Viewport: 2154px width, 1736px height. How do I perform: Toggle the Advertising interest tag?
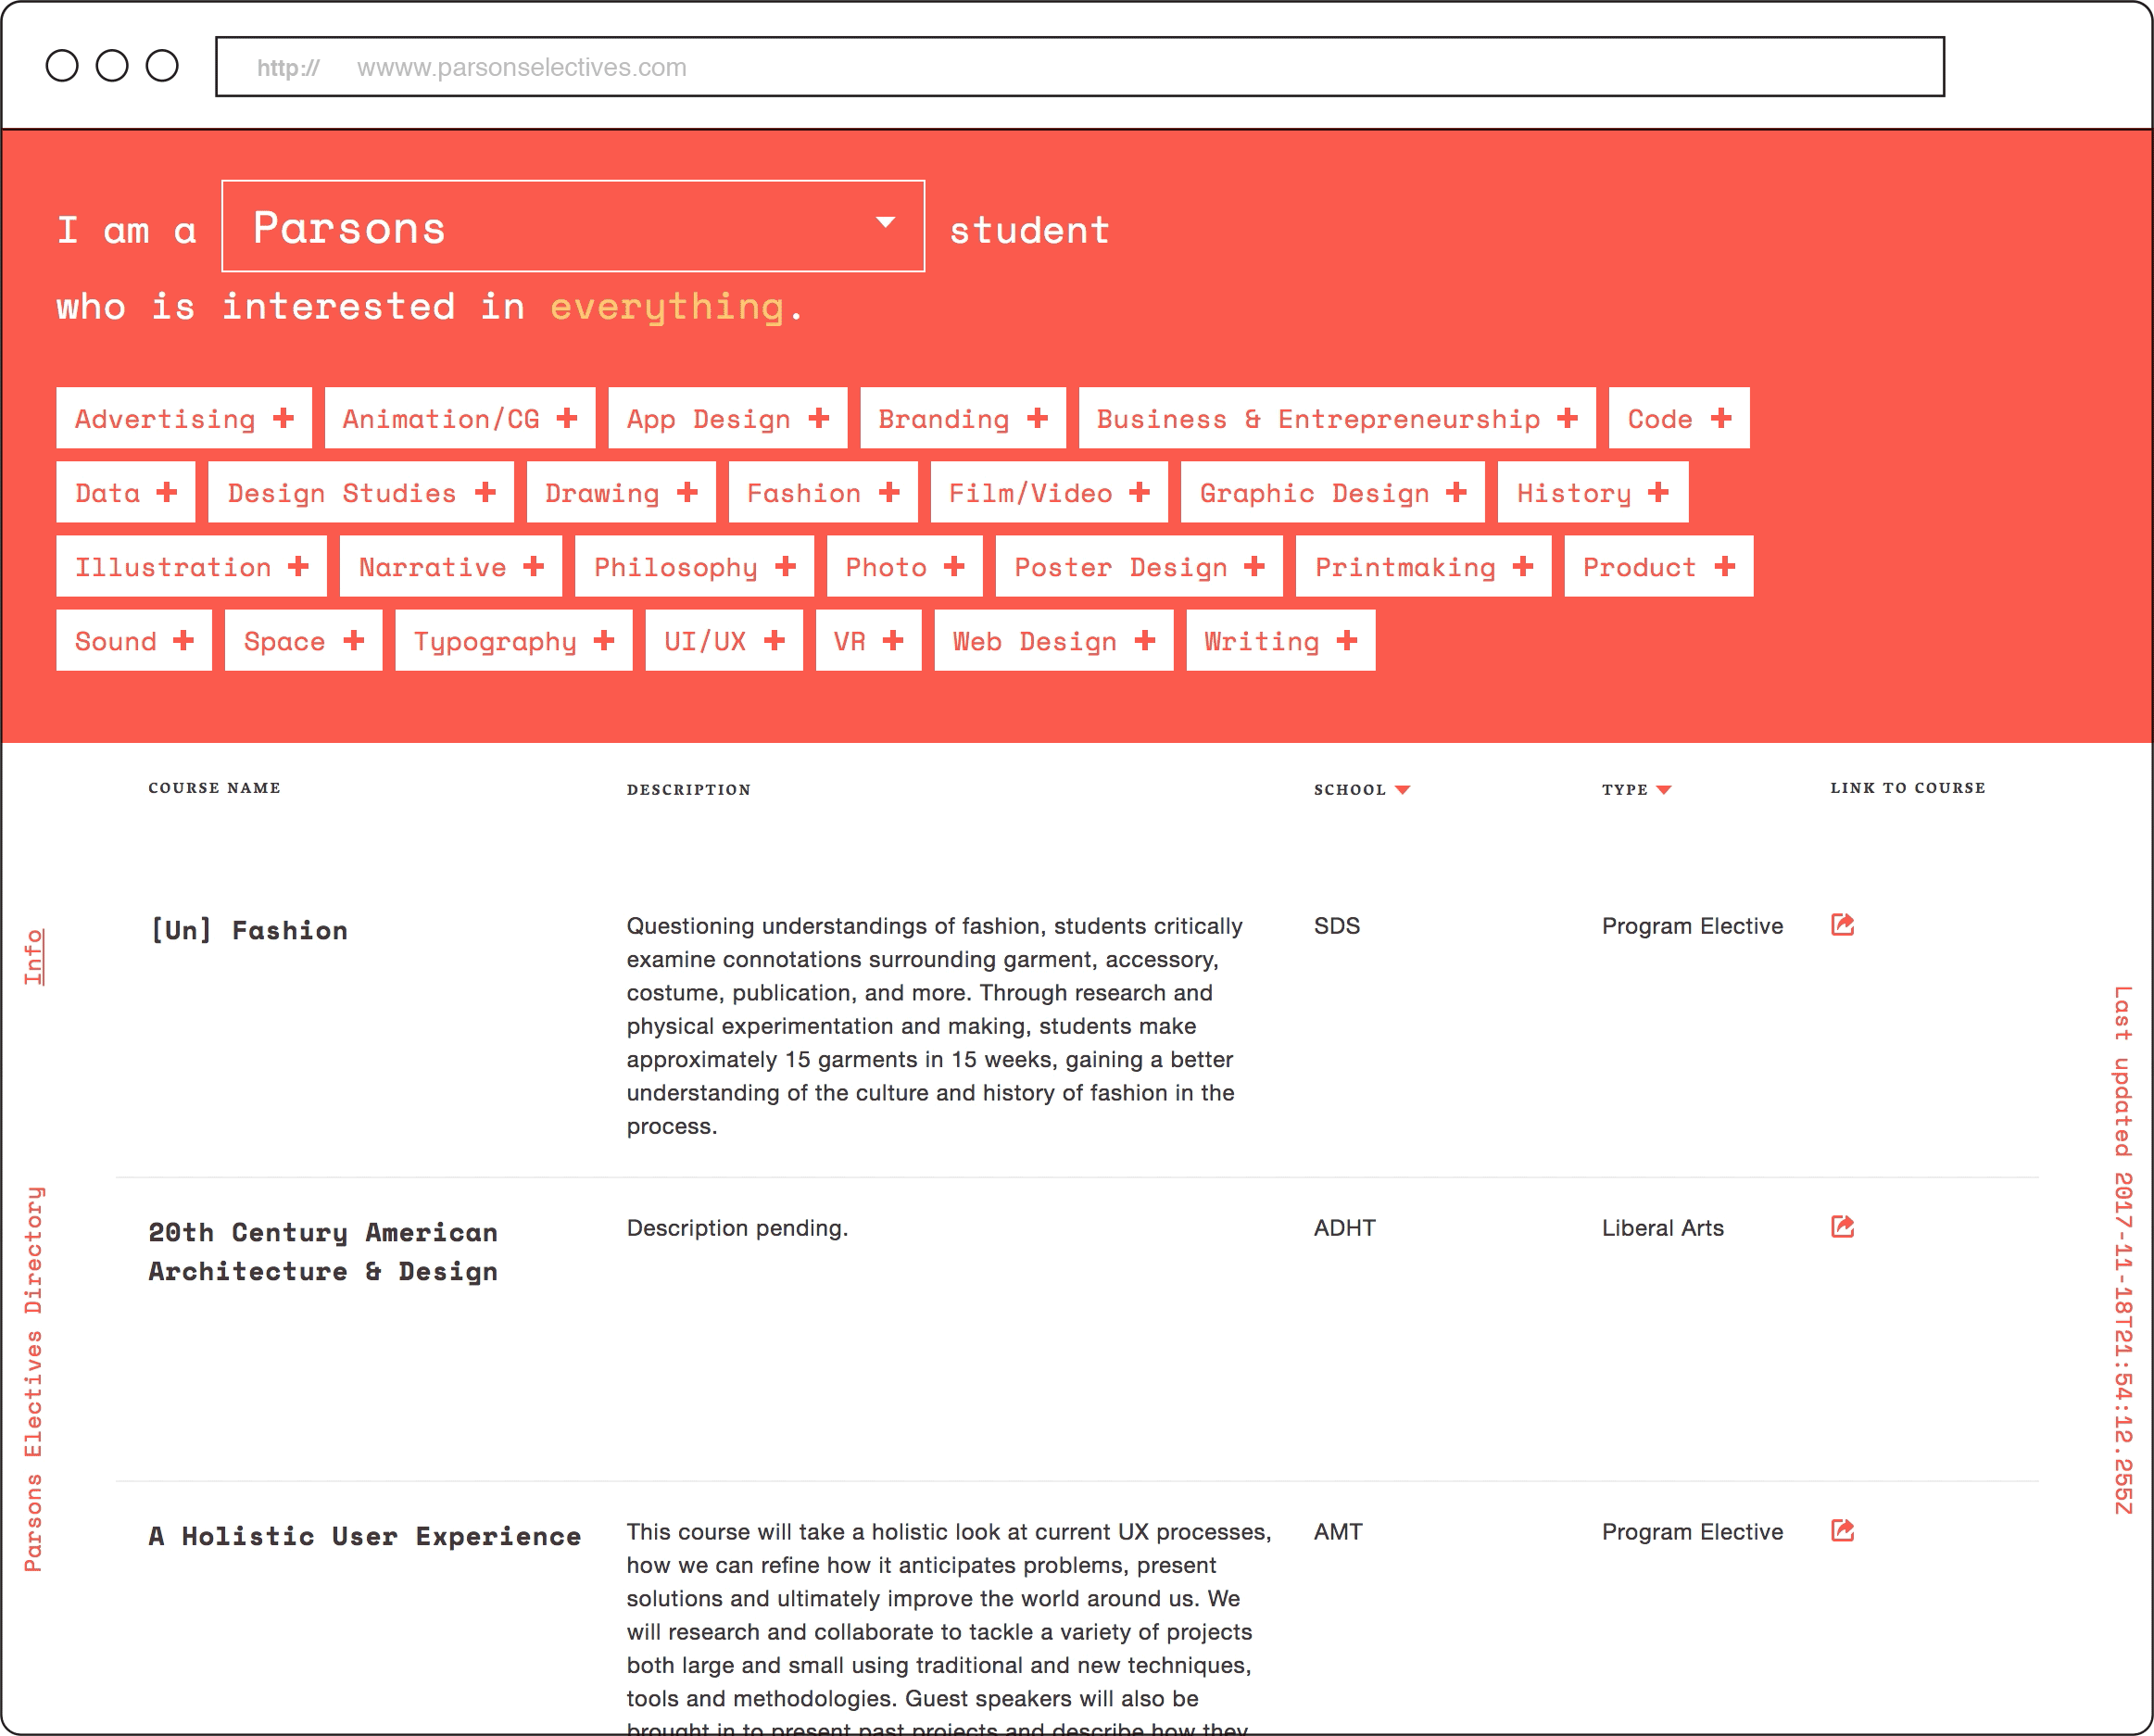184,418
